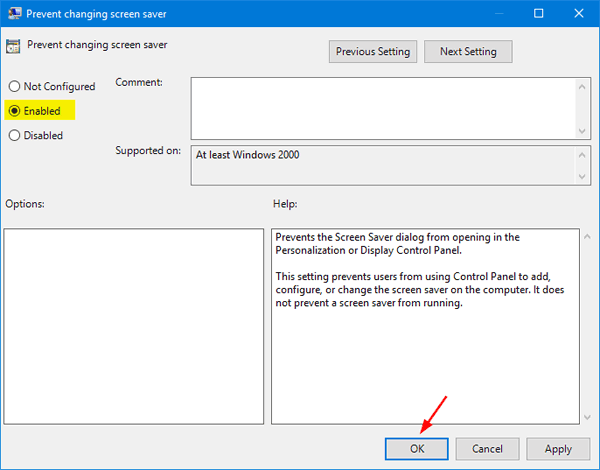Click the 'Options:' label
This screenshot has height=470, width=600.
coord(25,204)
